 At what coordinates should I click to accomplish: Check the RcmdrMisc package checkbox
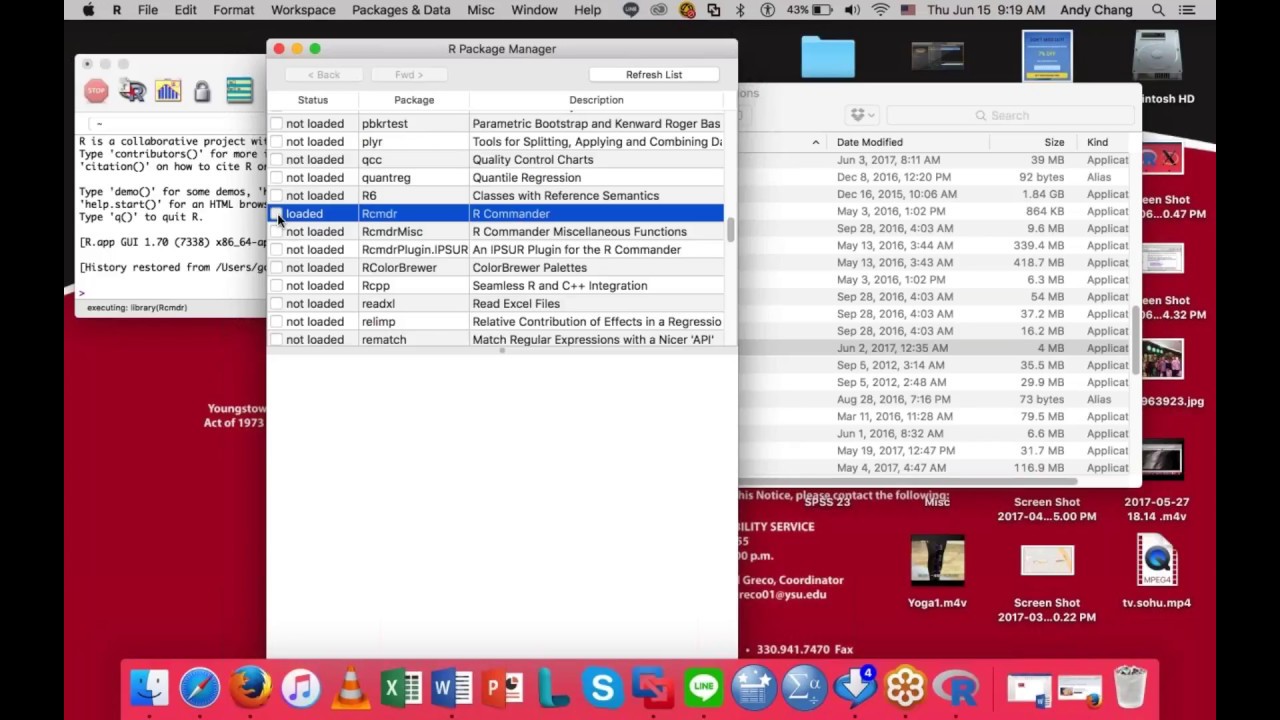click(x=276, y=232)
